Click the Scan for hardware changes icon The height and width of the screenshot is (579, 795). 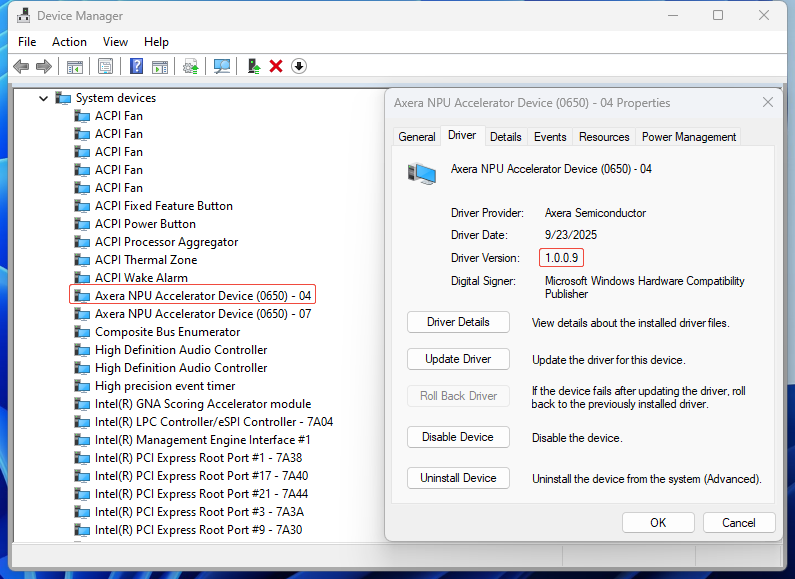coord(222,66)
